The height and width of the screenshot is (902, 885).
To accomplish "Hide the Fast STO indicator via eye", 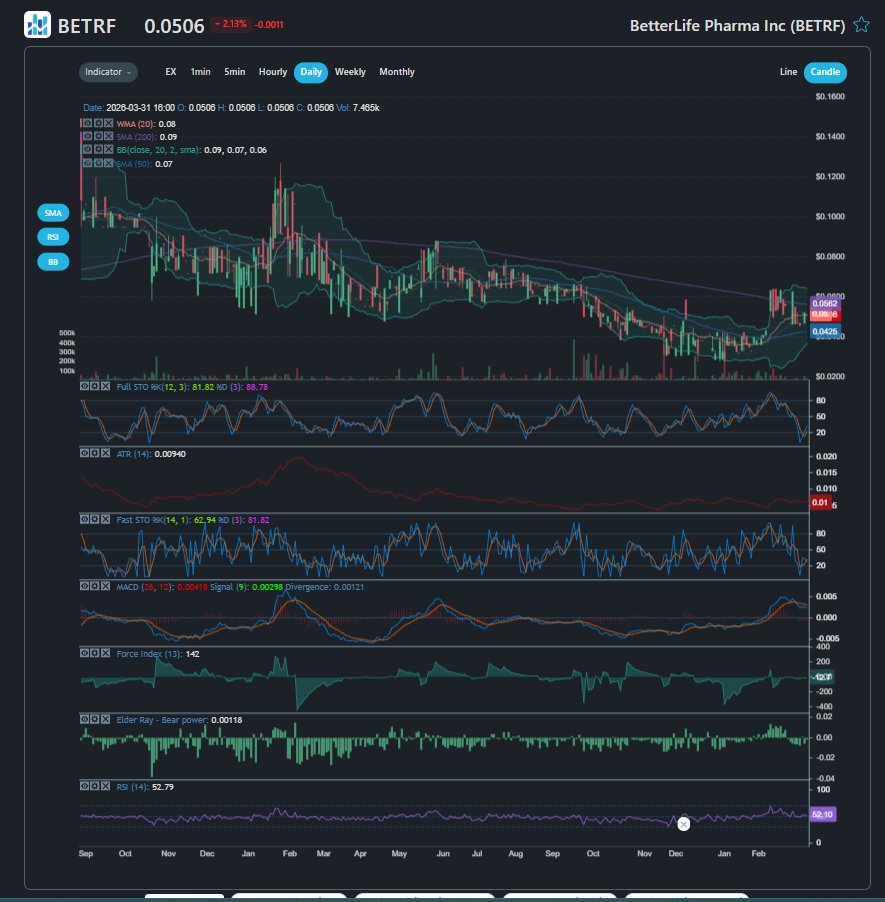I will [85, 519].
